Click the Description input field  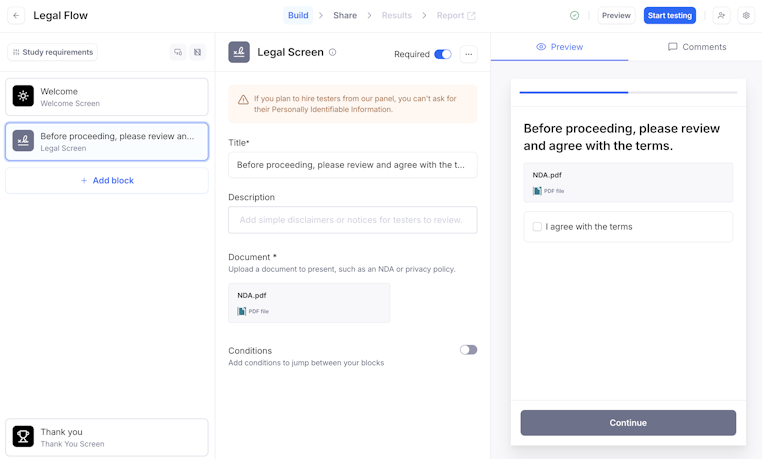point(353,220)
